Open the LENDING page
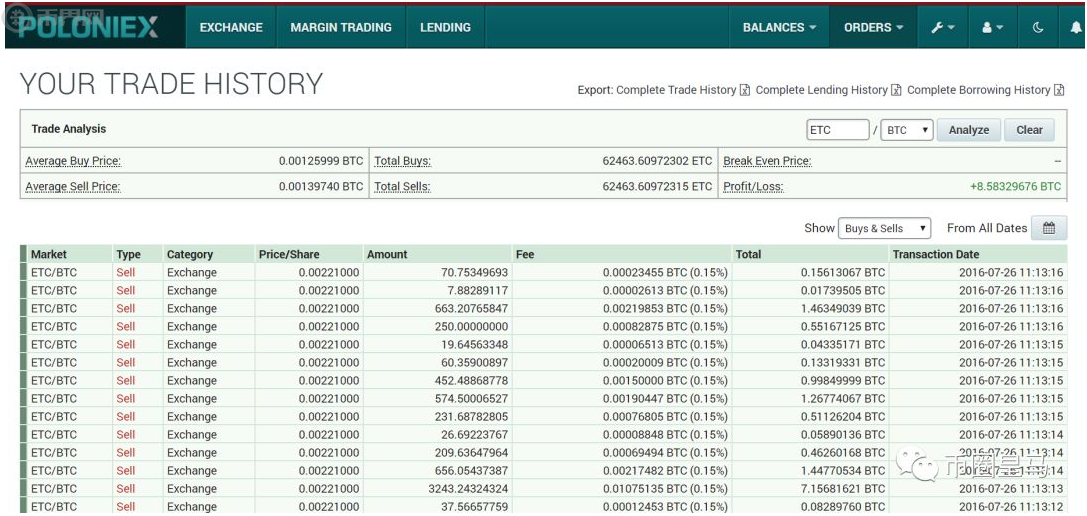 coord(445,27)
